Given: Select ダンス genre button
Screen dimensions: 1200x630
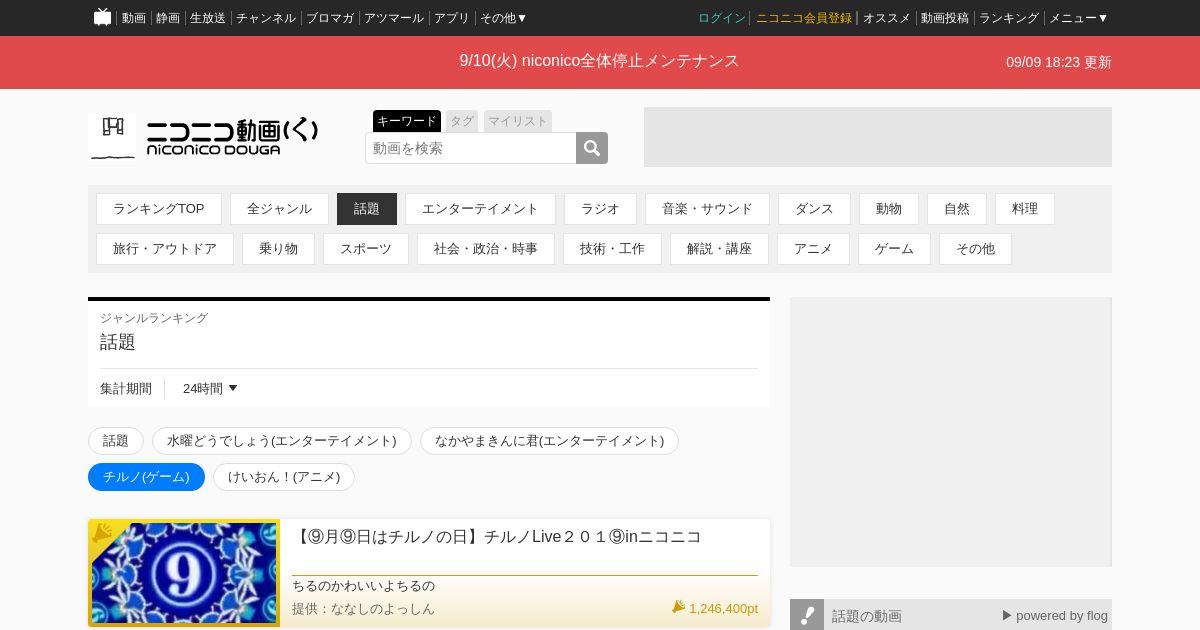Looking at the screenshot, I should coord(814,209).
